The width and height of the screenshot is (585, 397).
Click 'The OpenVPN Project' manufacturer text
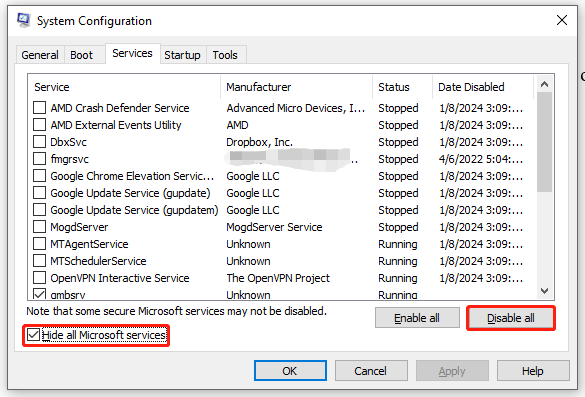[x=278, y=278]
